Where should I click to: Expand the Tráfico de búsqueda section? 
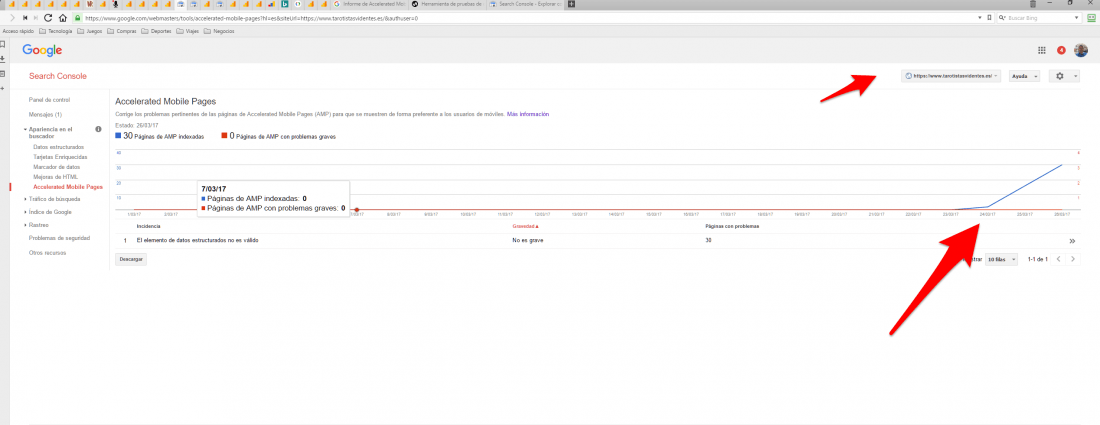tap(25, 199)
